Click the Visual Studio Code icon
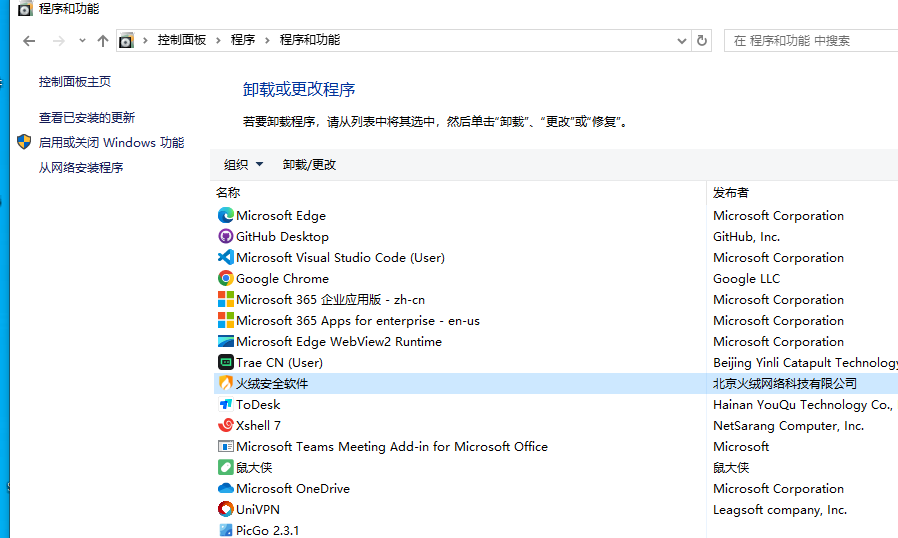This screenshot has height=538, width=898. pos(226,257)
